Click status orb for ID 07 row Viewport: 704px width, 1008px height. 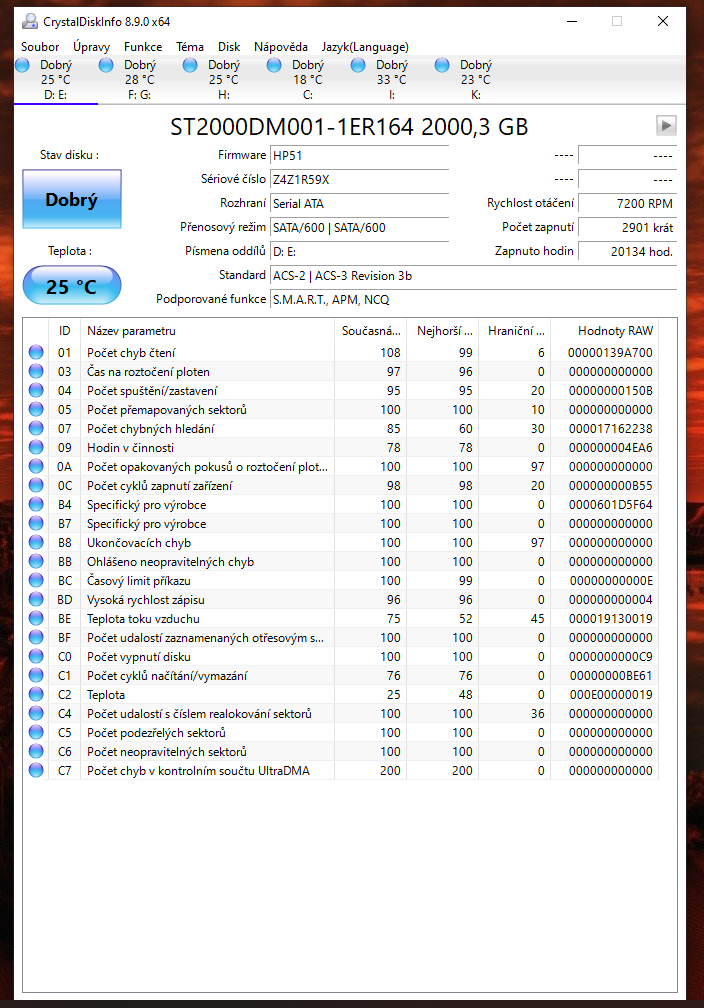coord(36,428)
